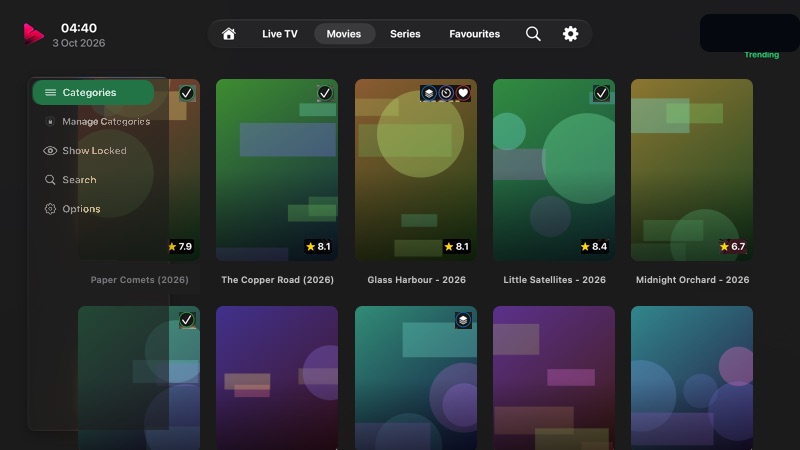Select the Movies tab
This screenshot has width=800, height=450.
(344, 34)
